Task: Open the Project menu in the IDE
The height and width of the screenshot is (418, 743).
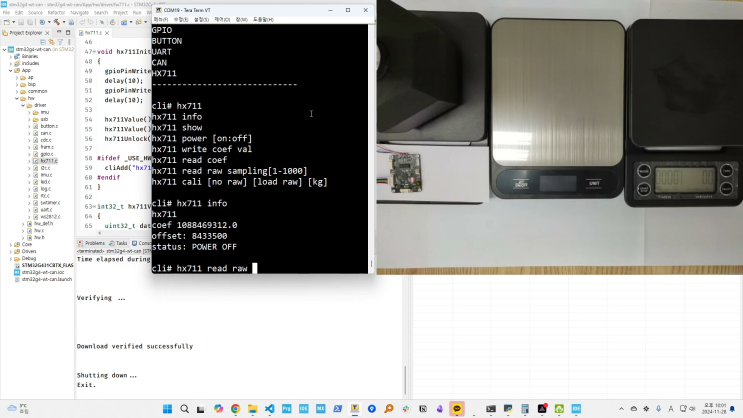Action: coord(120,13)
